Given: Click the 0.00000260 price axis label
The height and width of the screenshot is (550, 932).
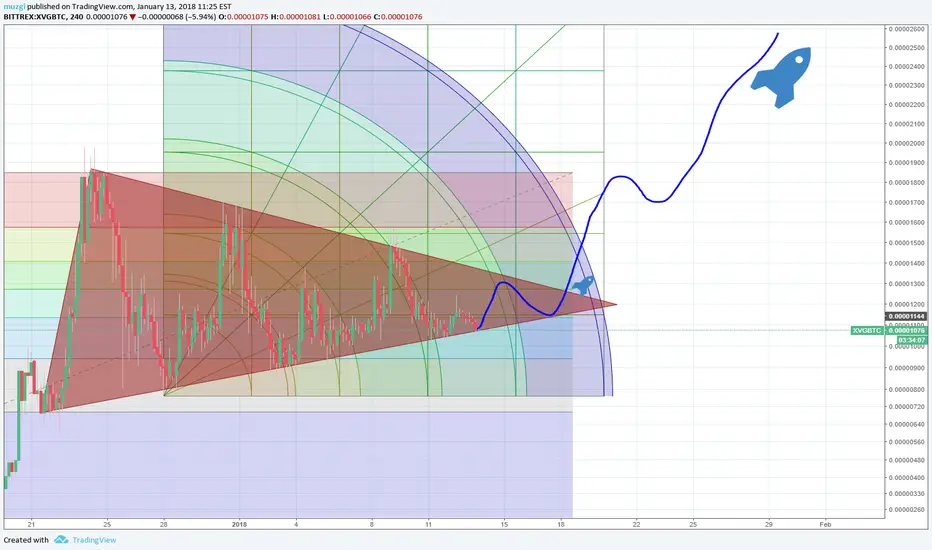Looking at the screenshot, I should point(906,510).
